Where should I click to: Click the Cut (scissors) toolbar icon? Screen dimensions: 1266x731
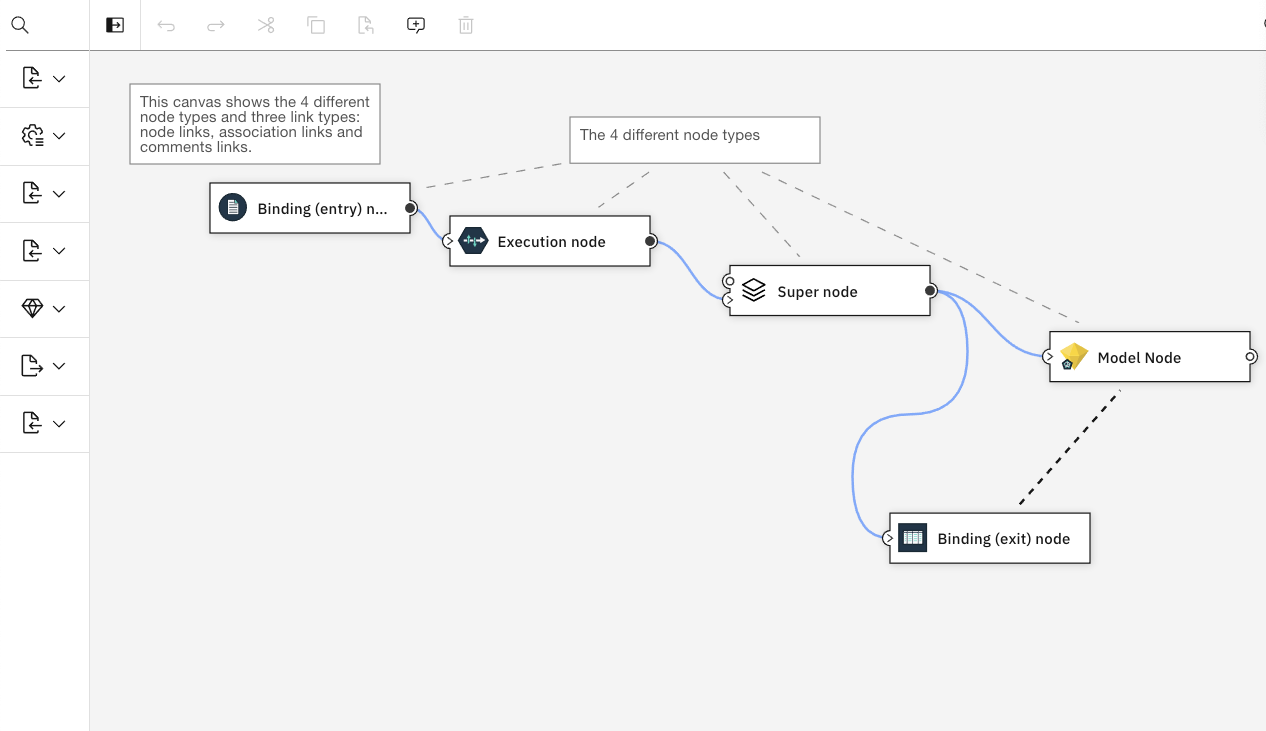[x=266, y=25]
